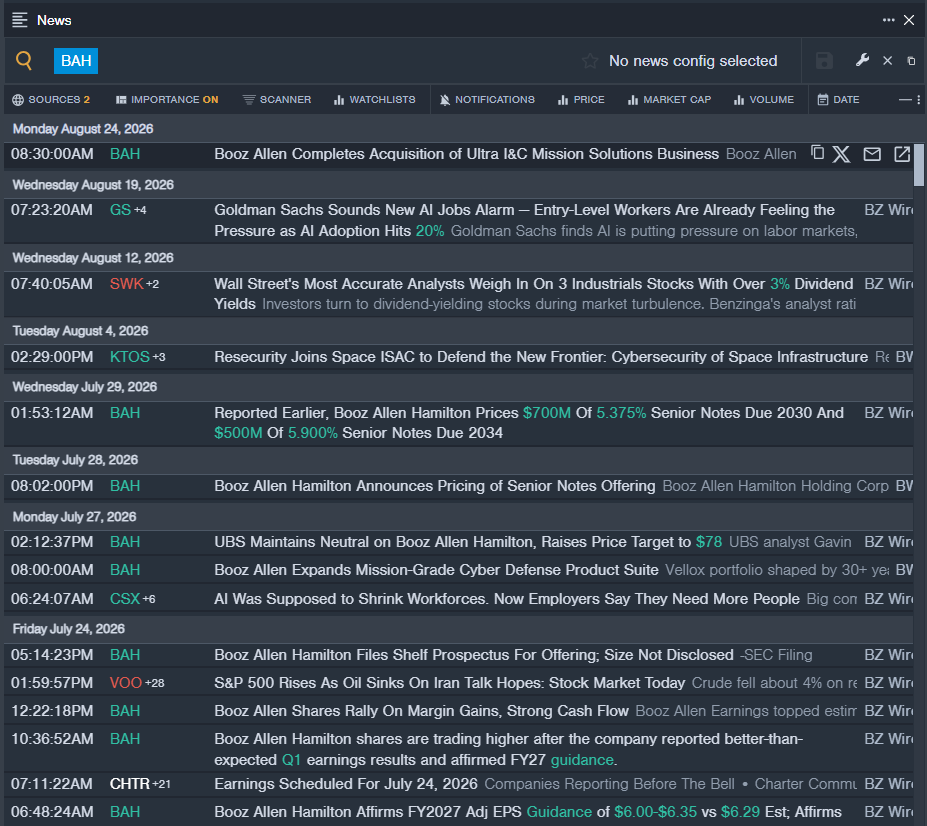Open Earnings Scheduled For July 24 story
This screenshot has height=826, width=927.
tap(346, 784)
